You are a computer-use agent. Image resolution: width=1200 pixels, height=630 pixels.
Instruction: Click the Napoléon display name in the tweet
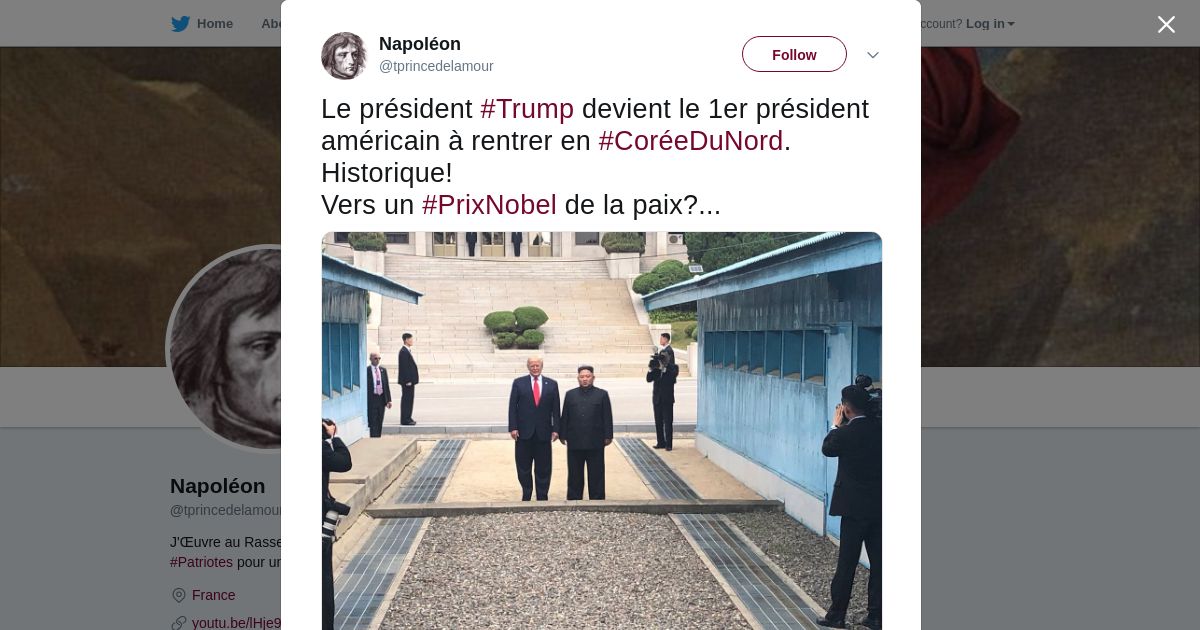(420, 44)
